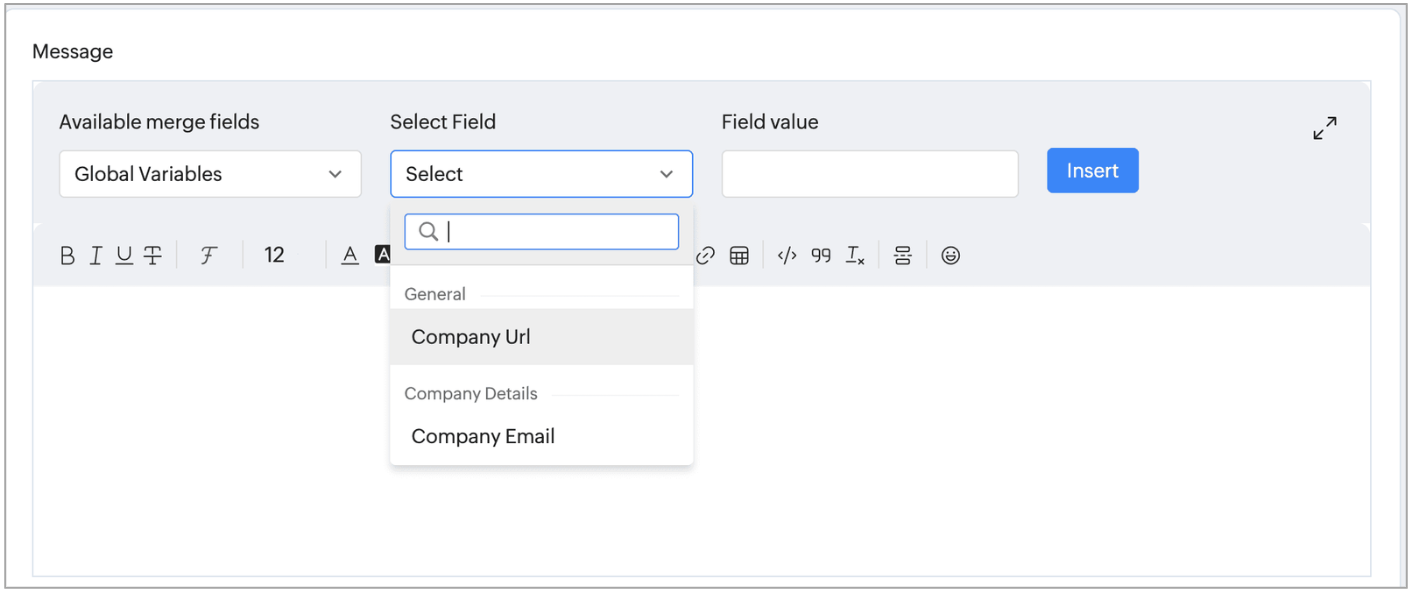Open the emoji picker
1412x596 pixels.
(x=951, y=256)
